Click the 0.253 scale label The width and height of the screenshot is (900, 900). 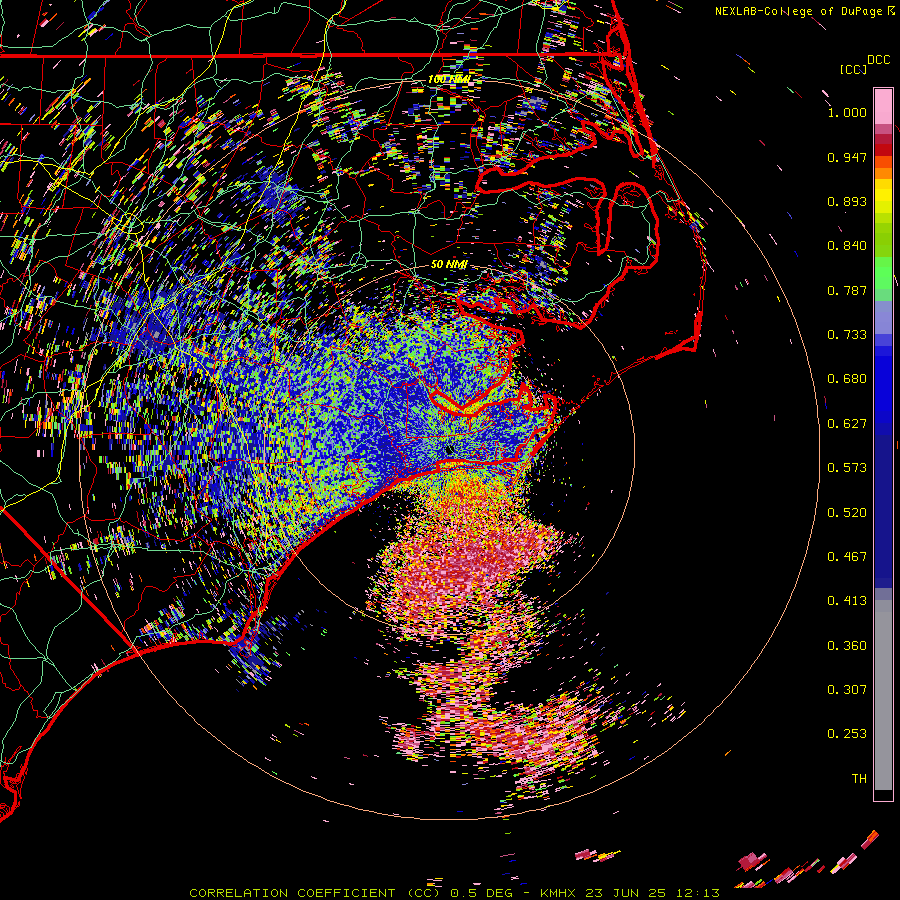coord(847,734)
